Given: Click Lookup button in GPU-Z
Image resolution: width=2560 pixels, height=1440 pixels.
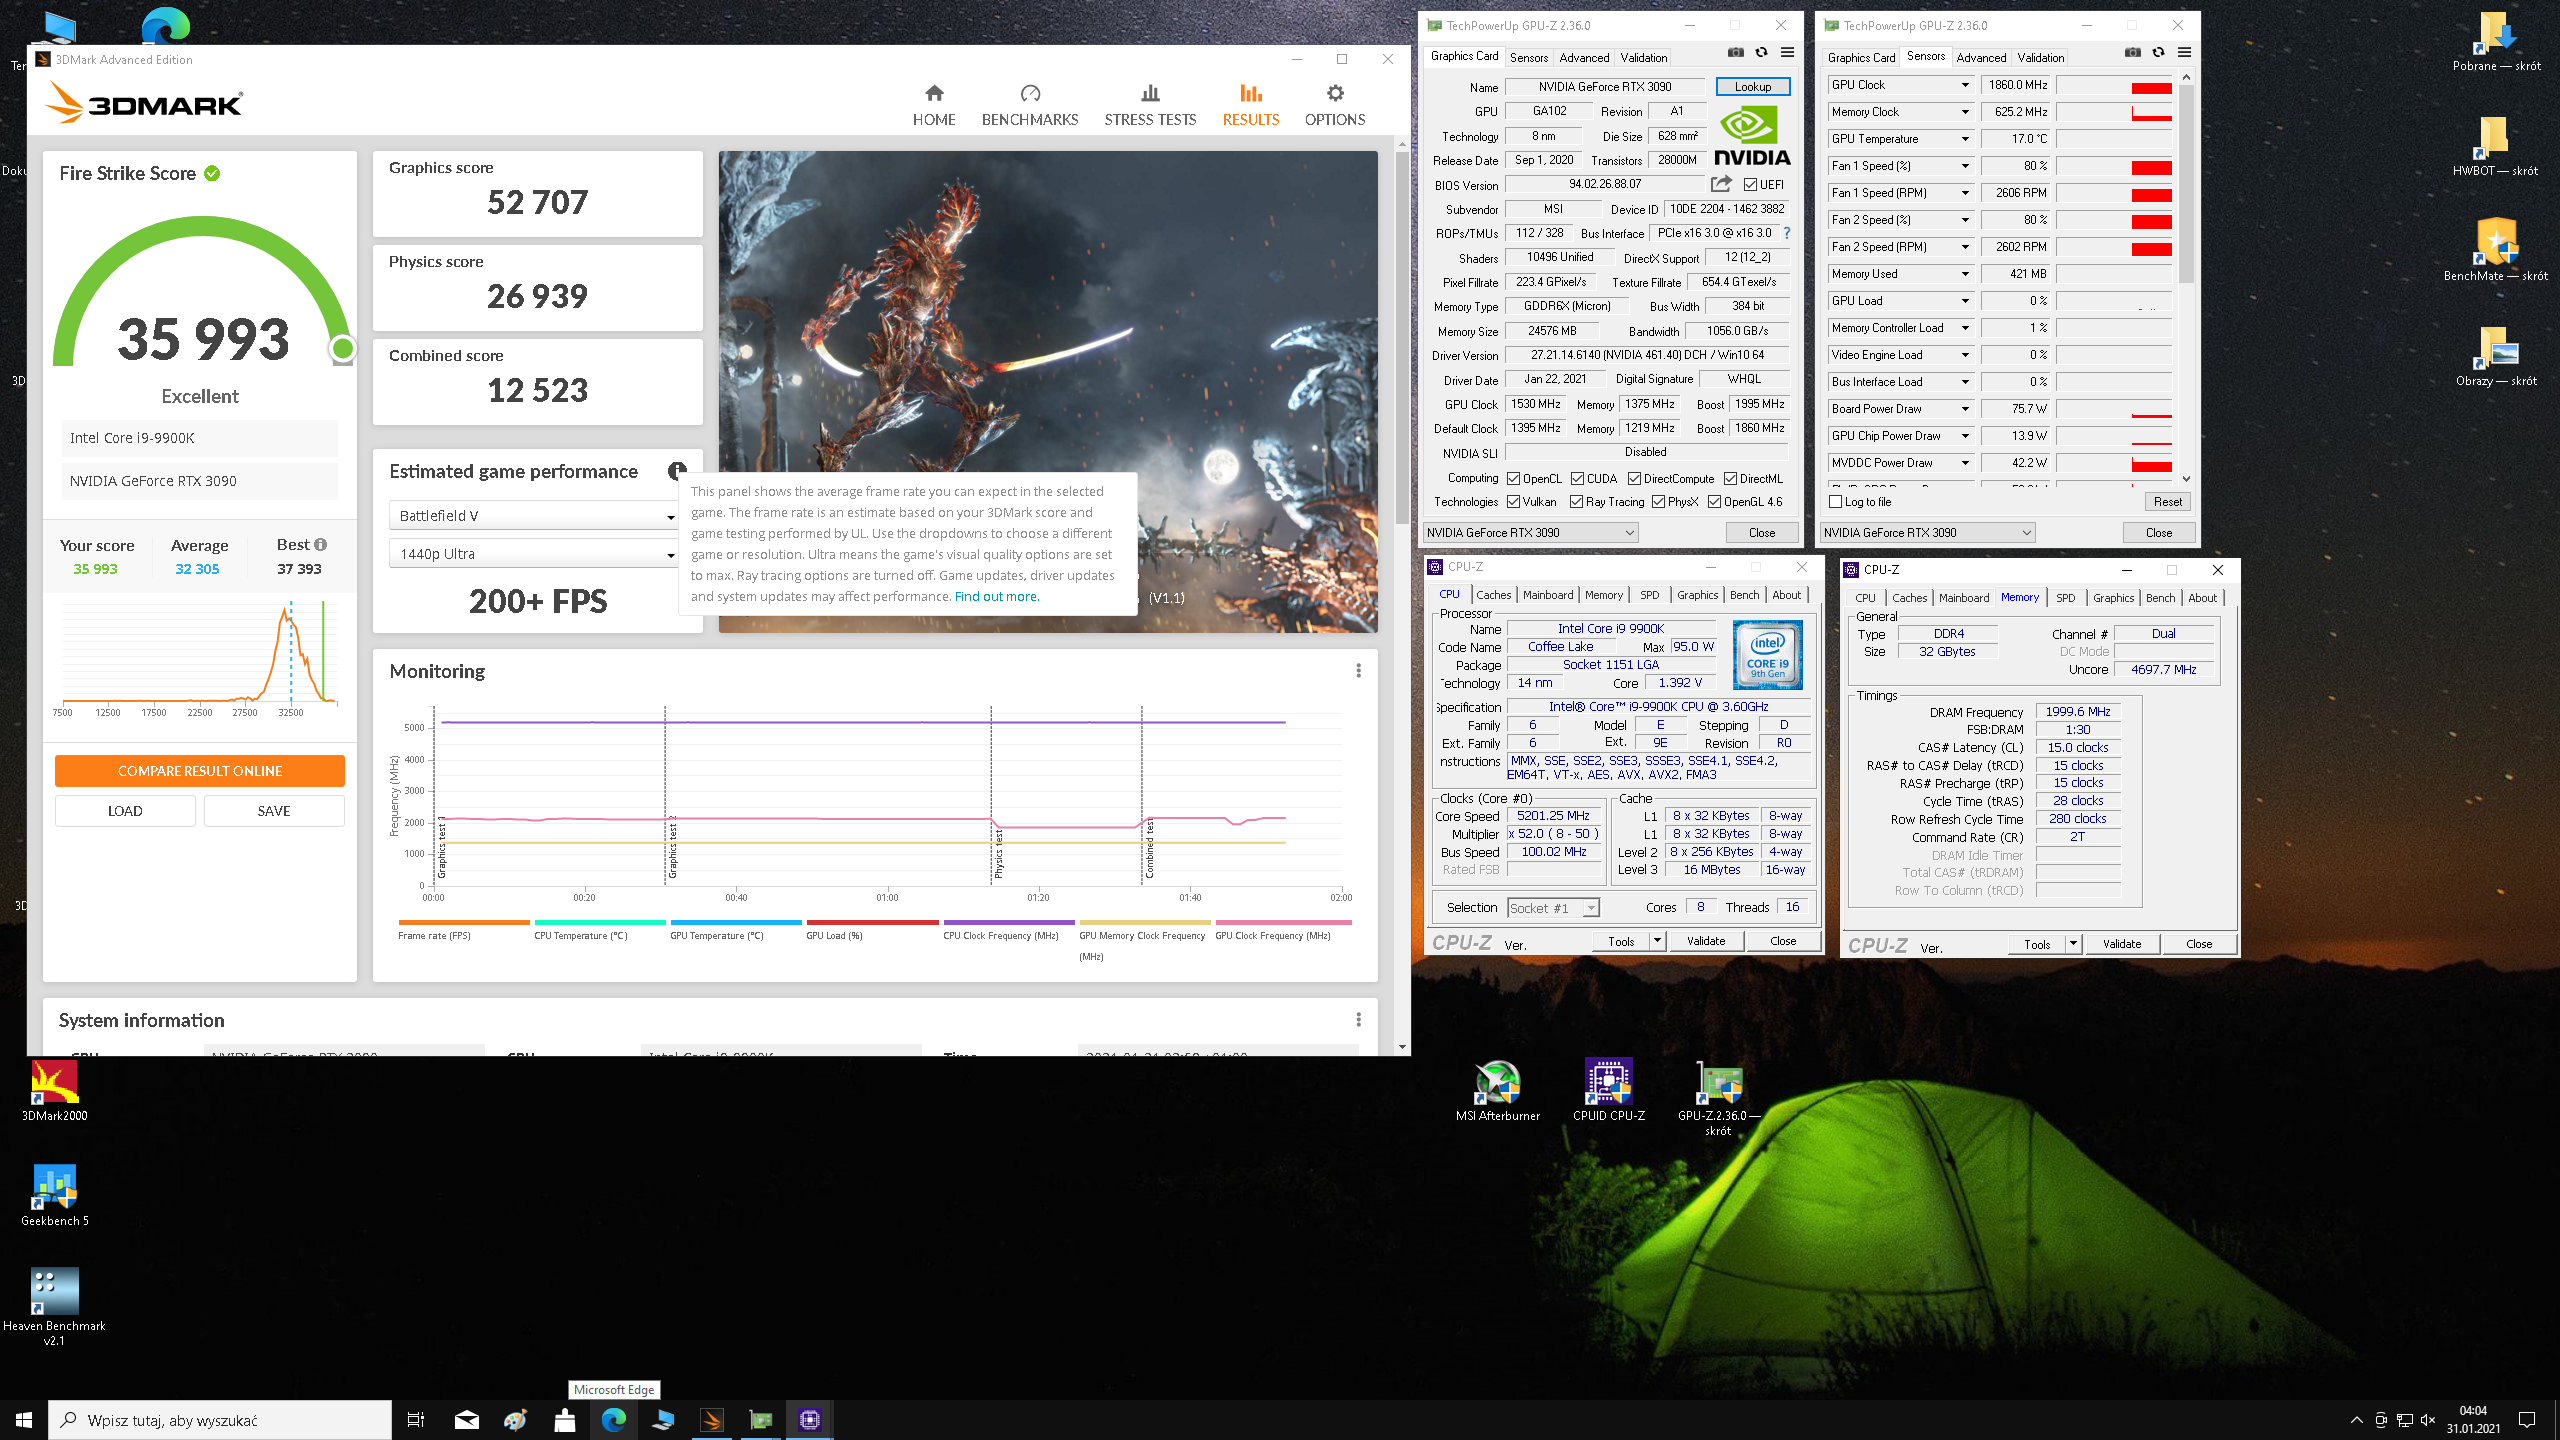Looking at the screenshot, I should click(1753, 87).
